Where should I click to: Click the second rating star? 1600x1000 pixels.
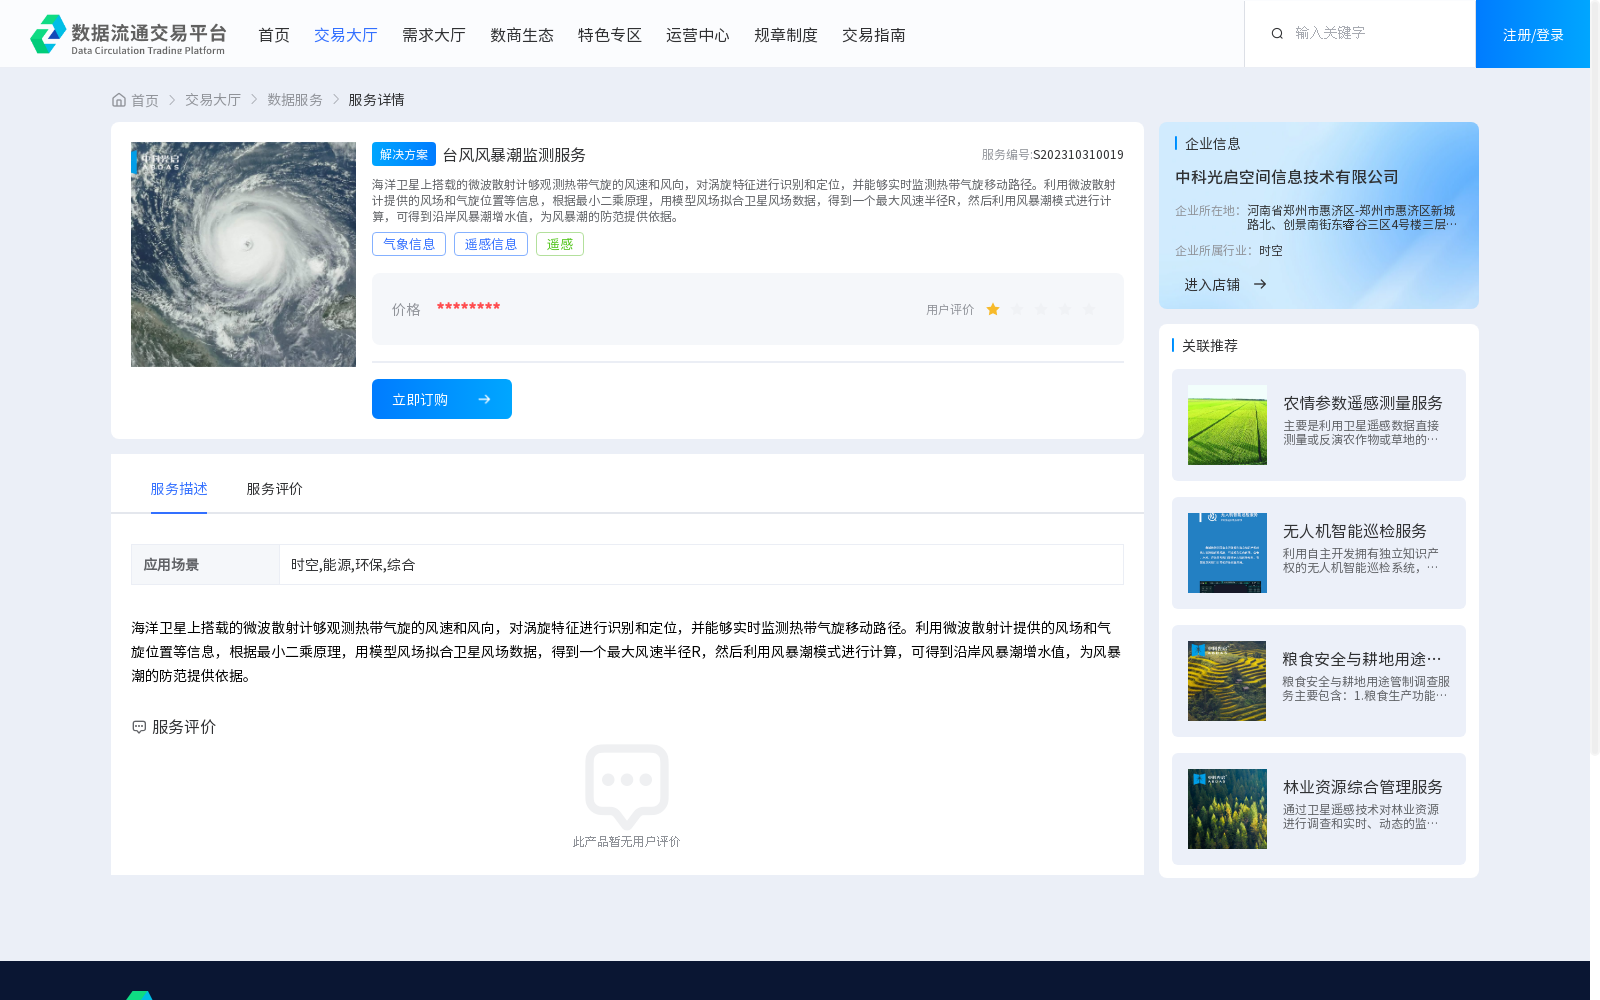(1017, 310)
